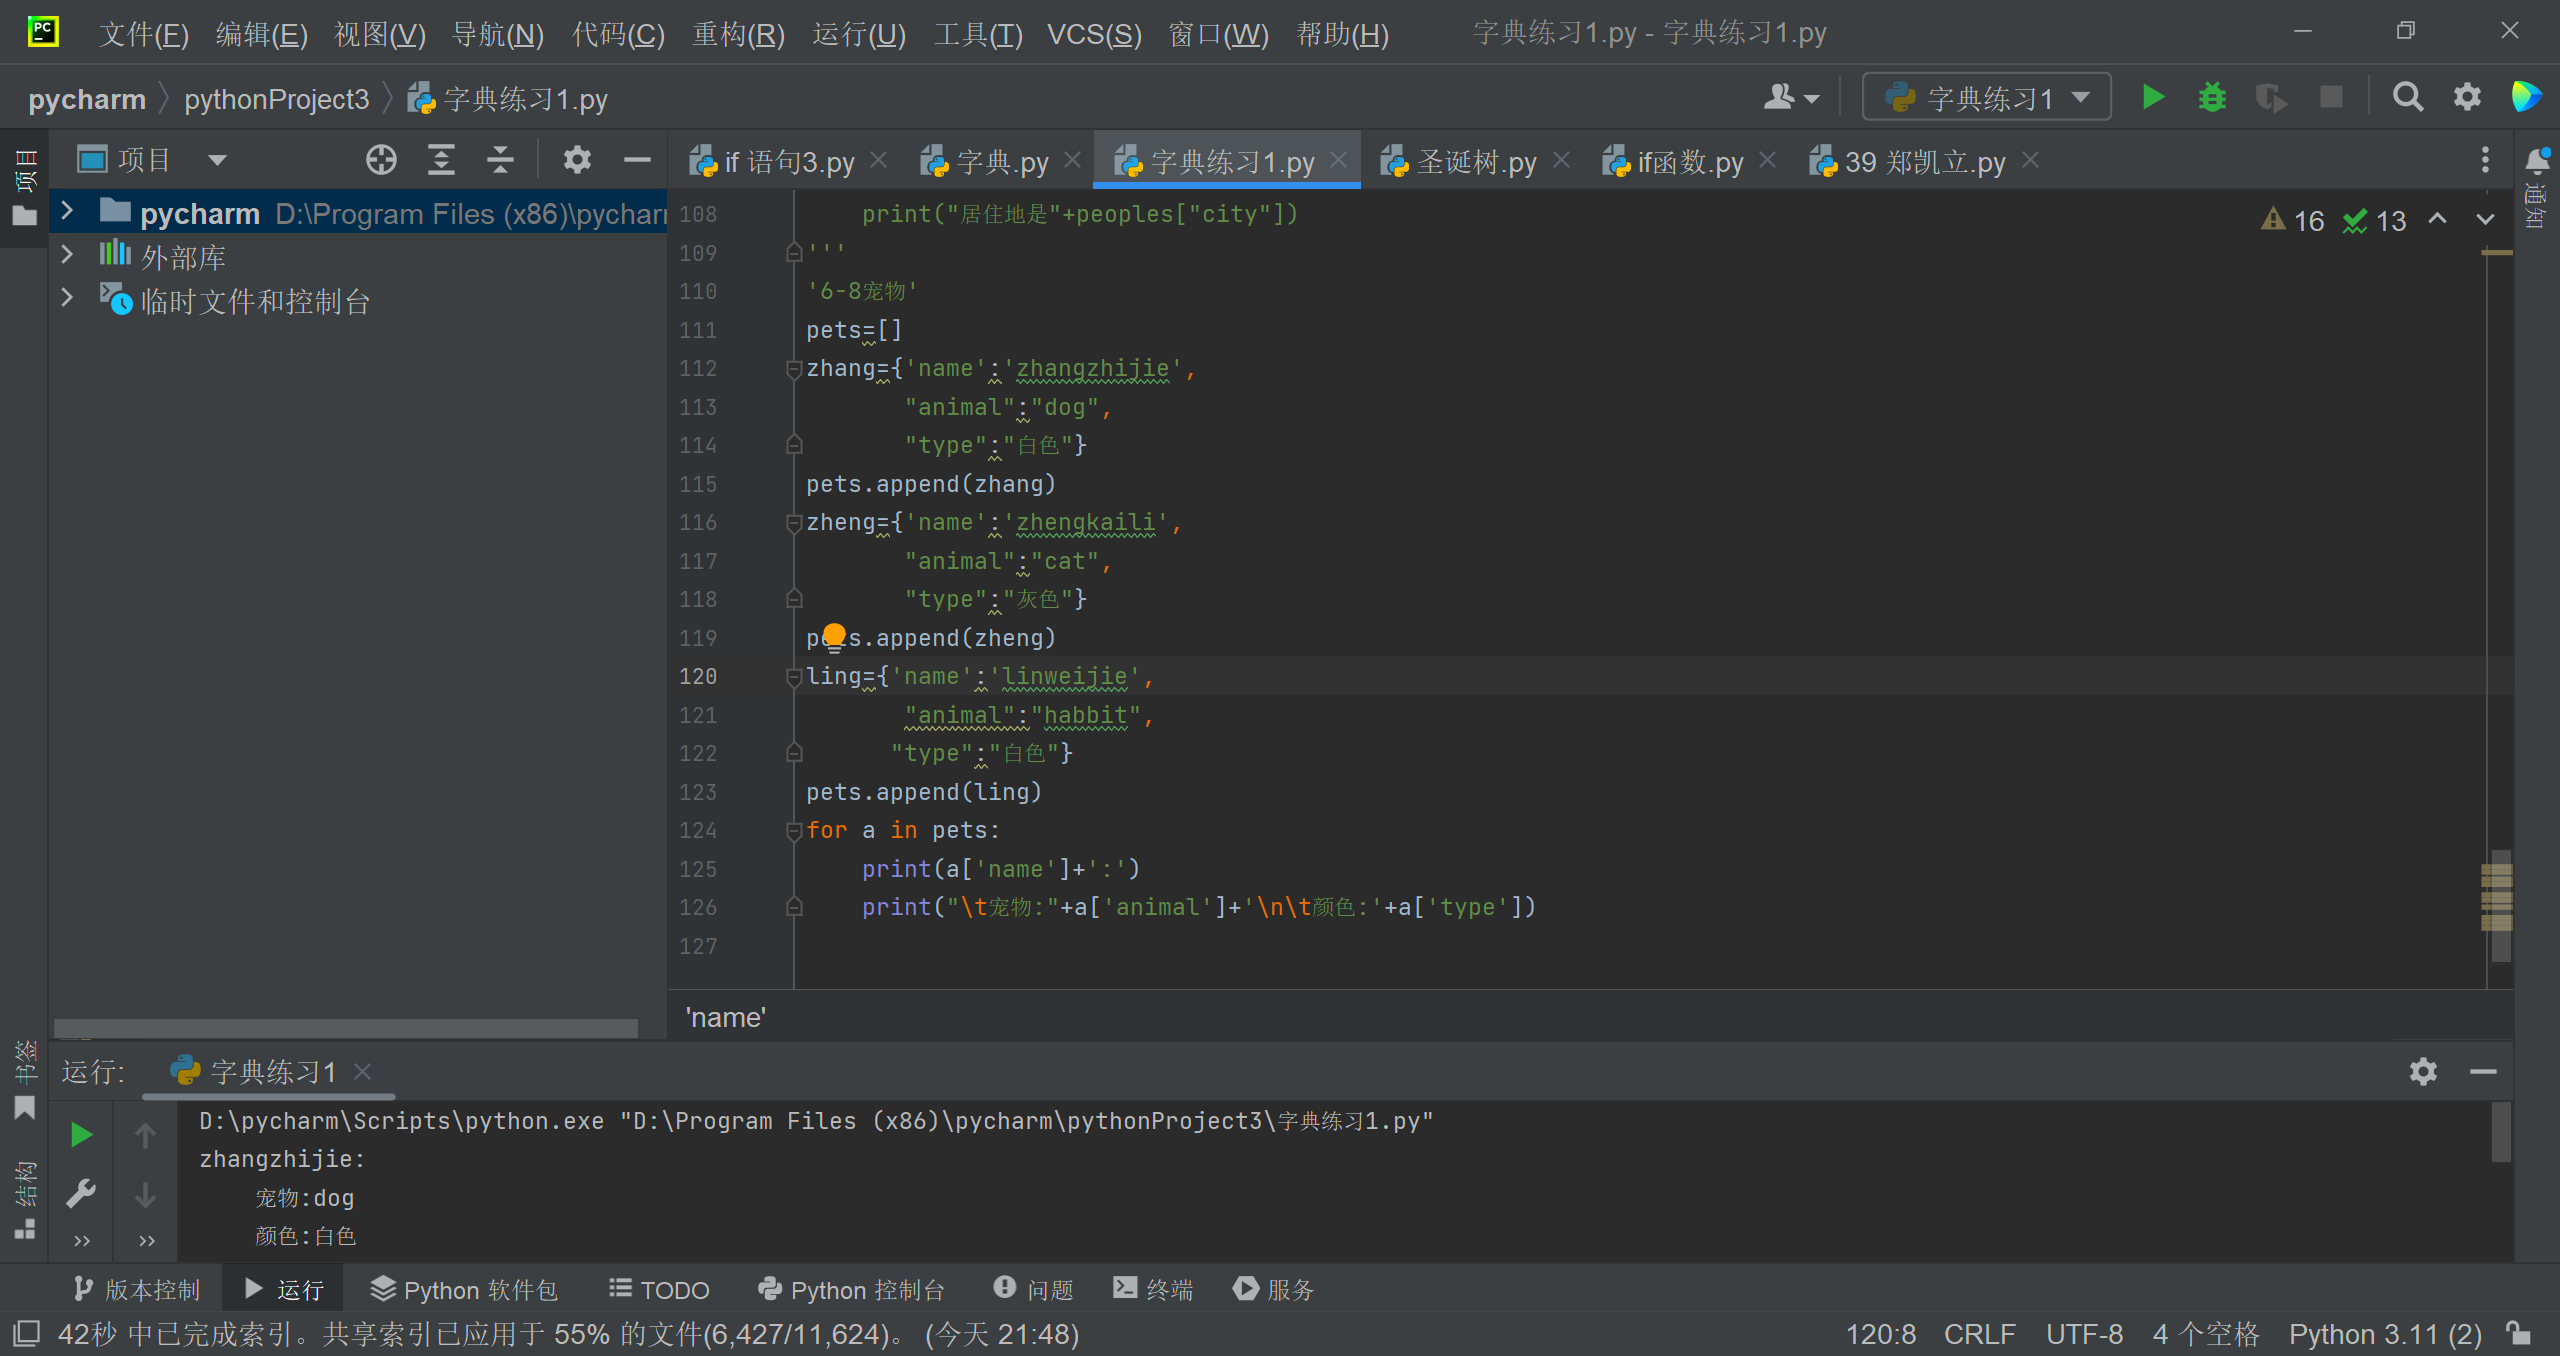The height and width of the screenshot is (1356, 2560).
Task: Expand the 外部库 tree node
Action: point(67,255)
